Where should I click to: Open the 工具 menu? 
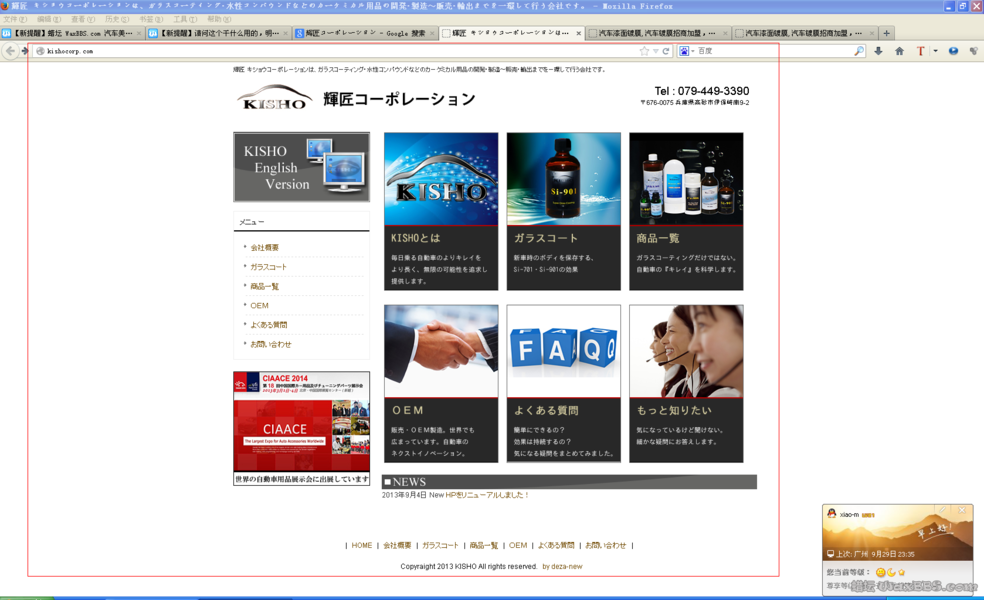pos(184,17)
